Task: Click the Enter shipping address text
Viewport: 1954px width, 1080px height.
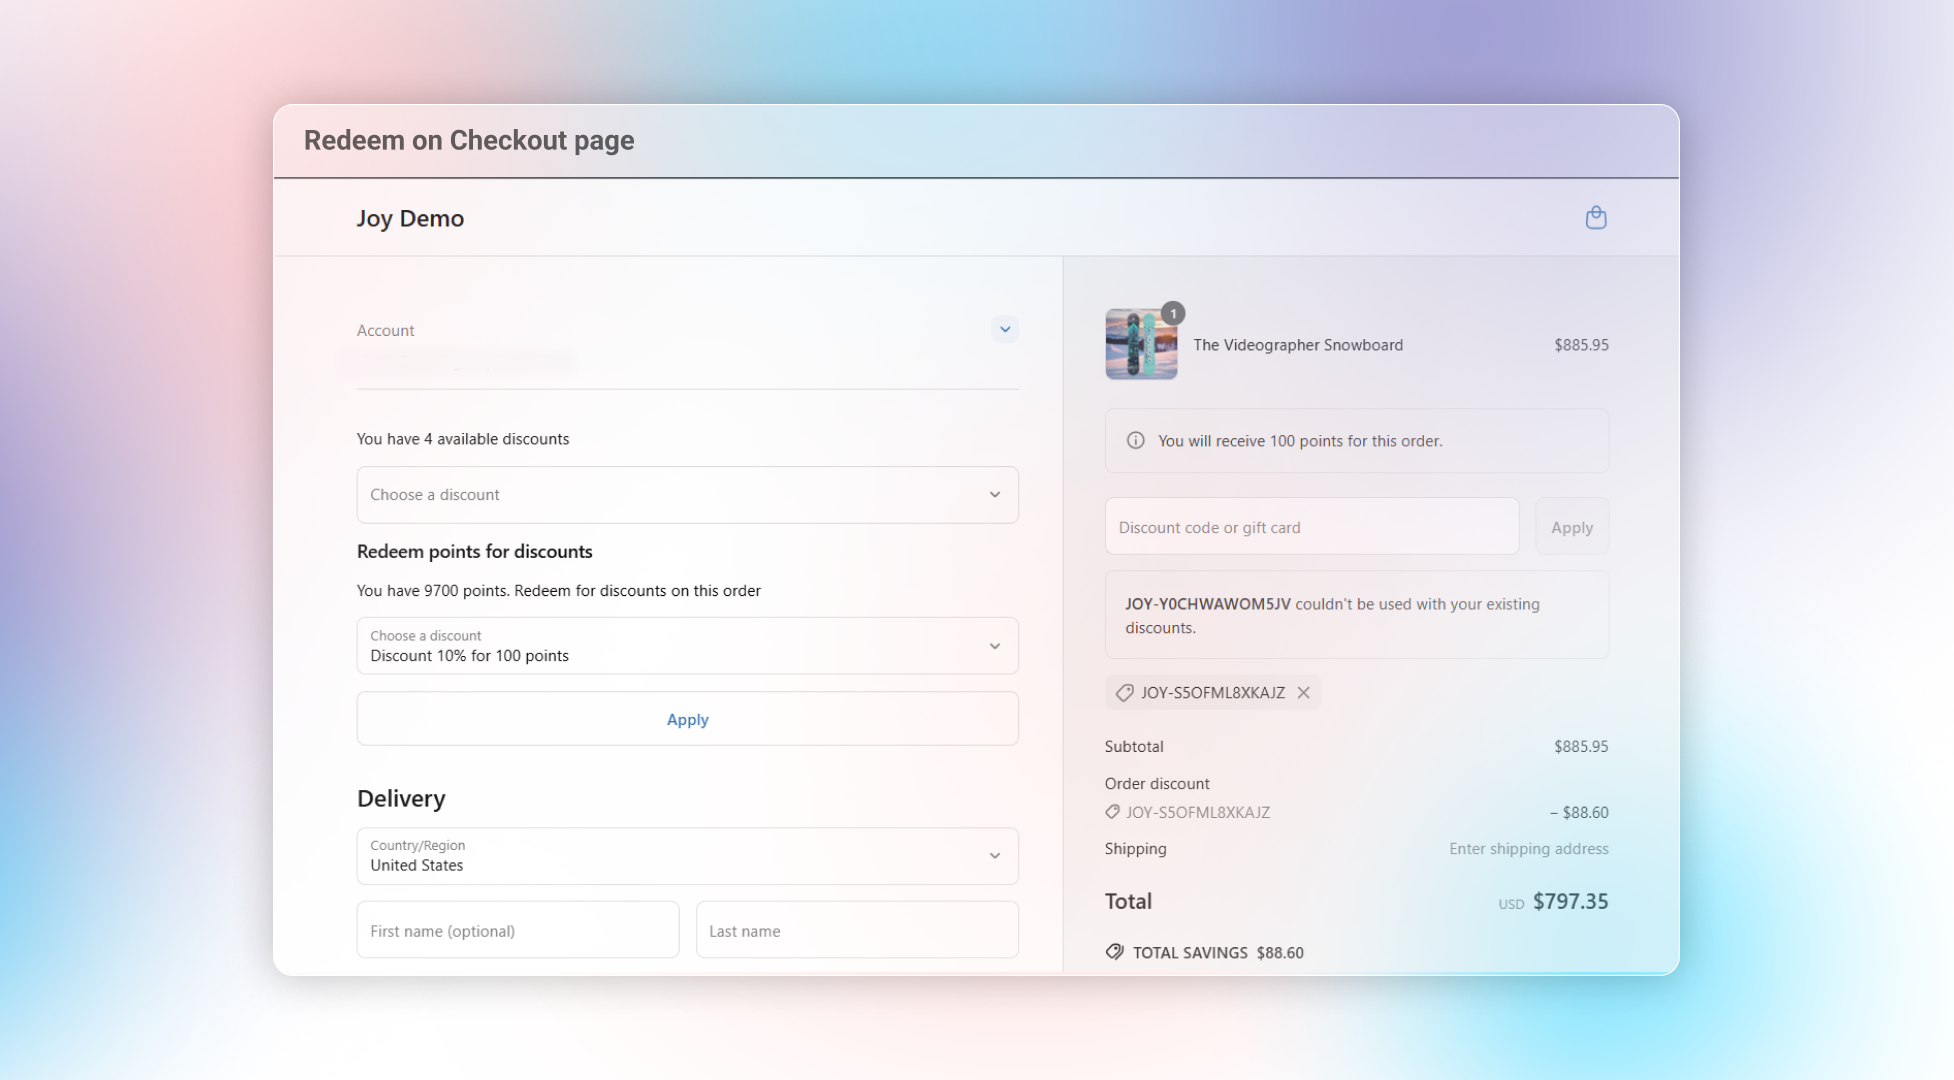Action: click(1528, 849)
